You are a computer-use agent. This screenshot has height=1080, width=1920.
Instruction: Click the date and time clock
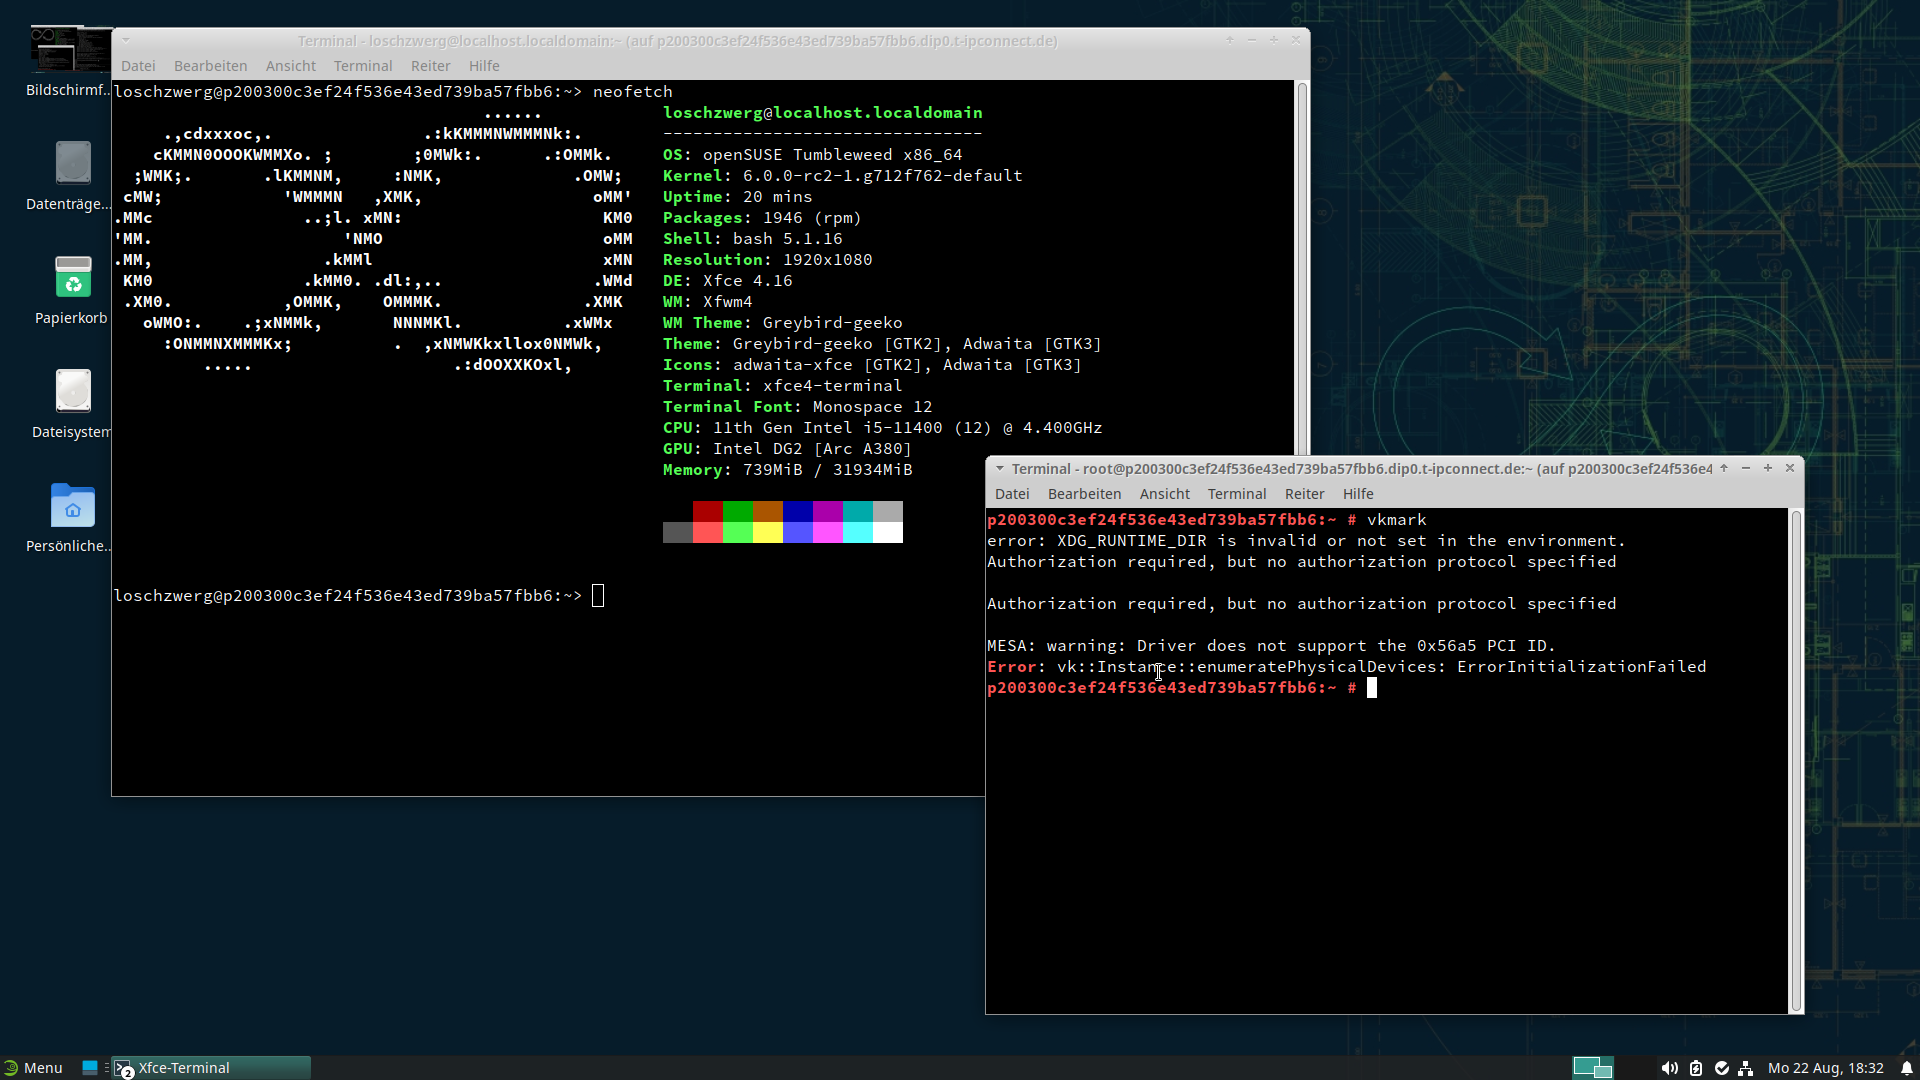point(1825,1068)
